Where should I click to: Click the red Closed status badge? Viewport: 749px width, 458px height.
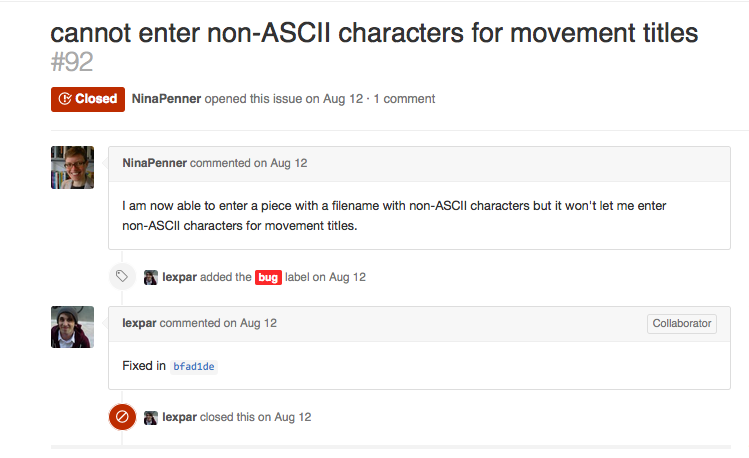click(88, 99)
